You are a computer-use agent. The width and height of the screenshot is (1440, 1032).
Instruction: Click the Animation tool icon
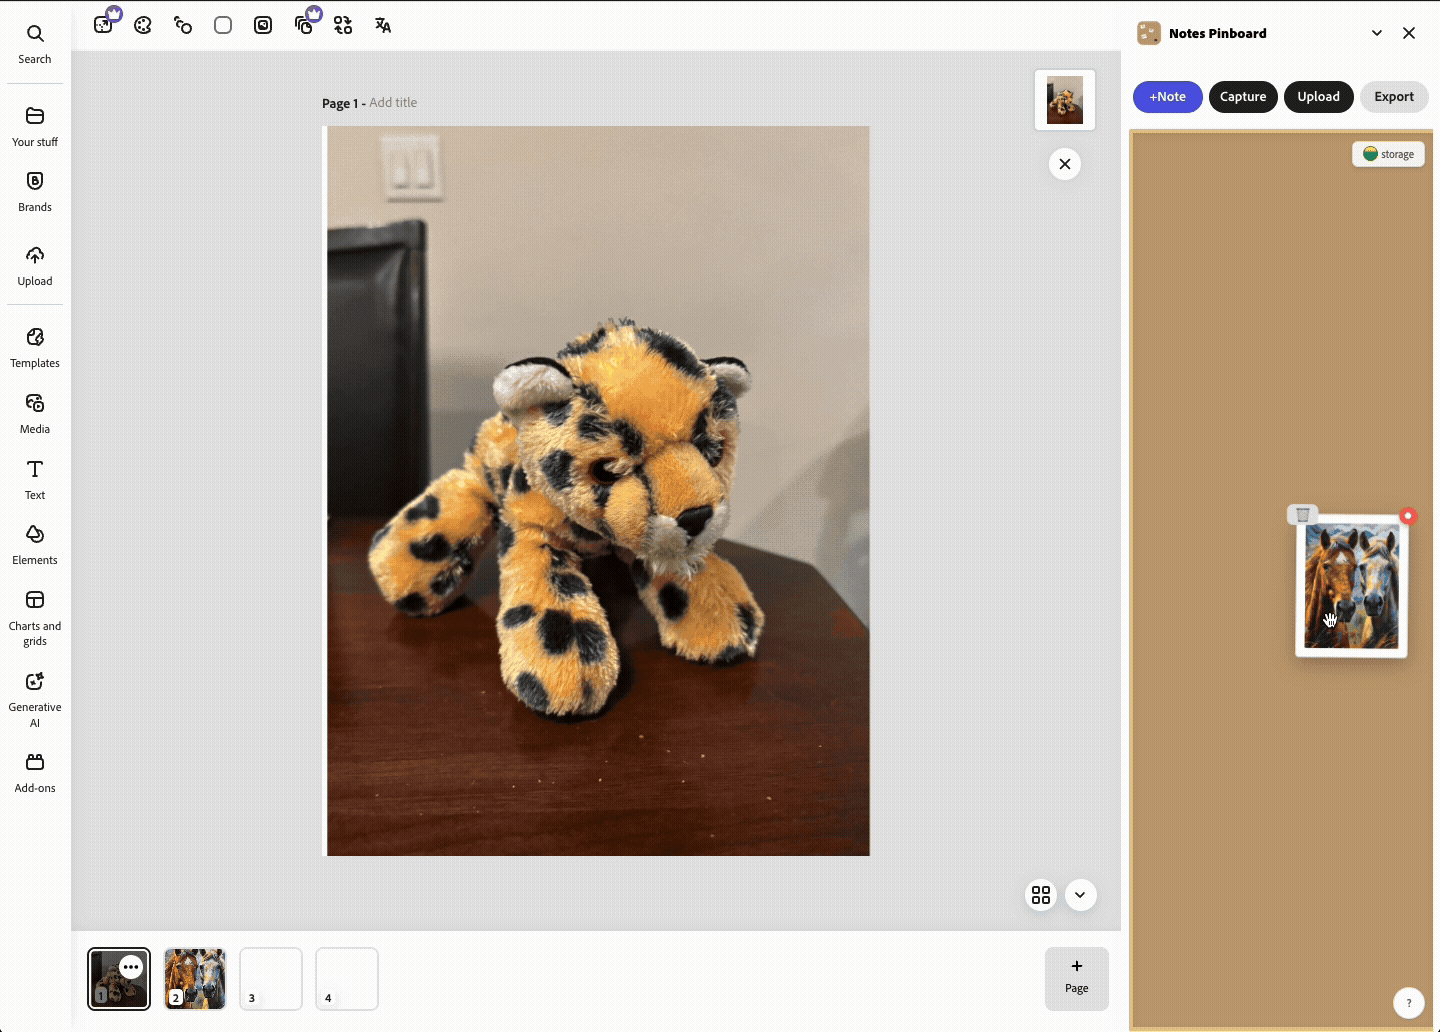[x=183, y=26]
